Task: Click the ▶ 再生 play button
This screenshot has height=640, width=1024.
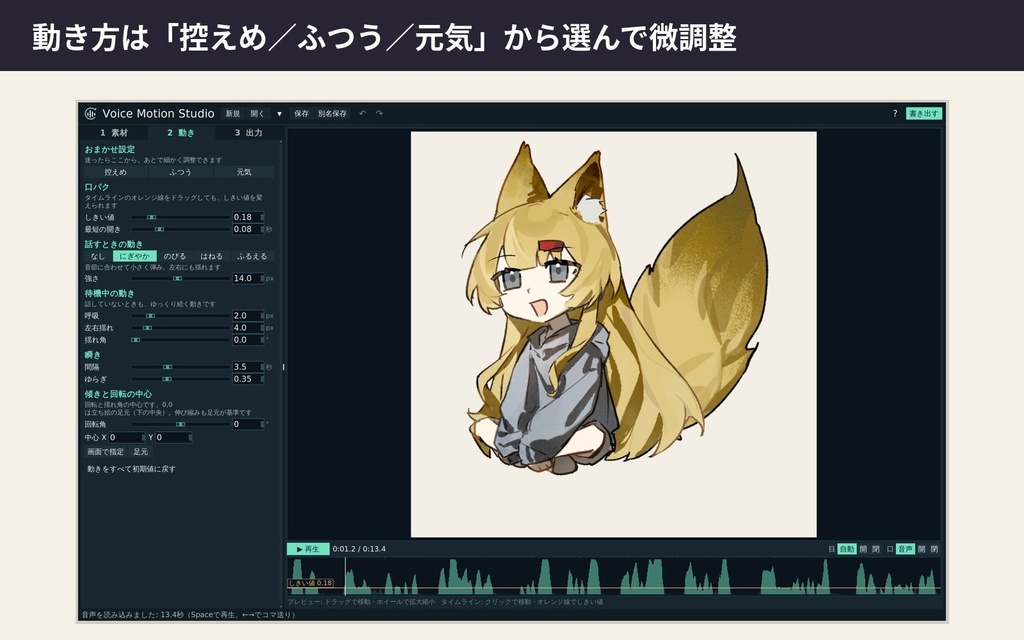Action: [308, 549]
